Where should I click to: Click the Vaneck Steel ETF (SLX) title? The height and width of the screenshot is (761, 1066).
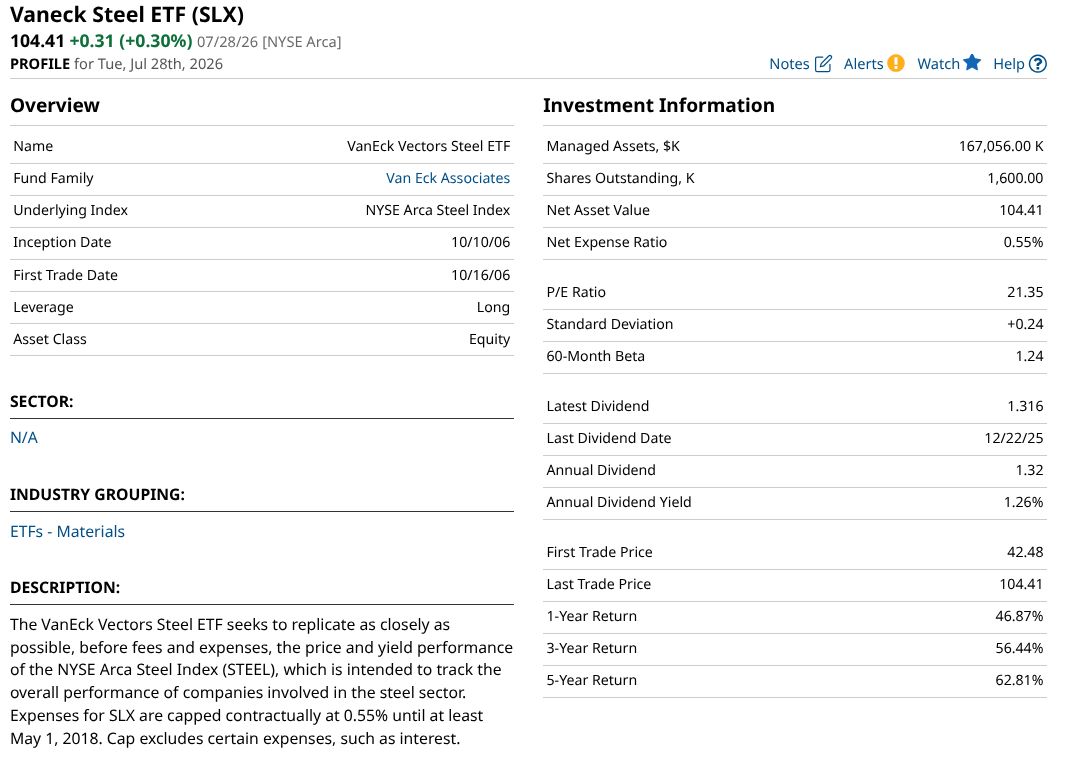point(127,14)
